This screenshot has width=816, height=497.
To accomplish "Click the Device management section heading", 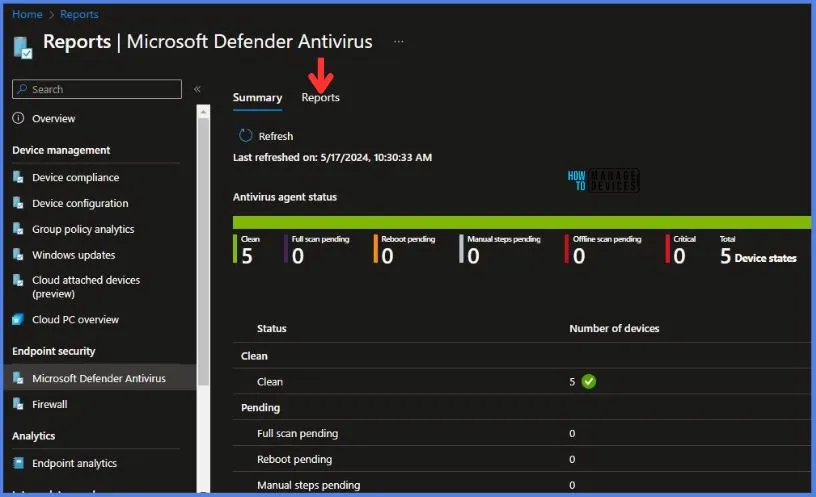I will coord(61,150).
